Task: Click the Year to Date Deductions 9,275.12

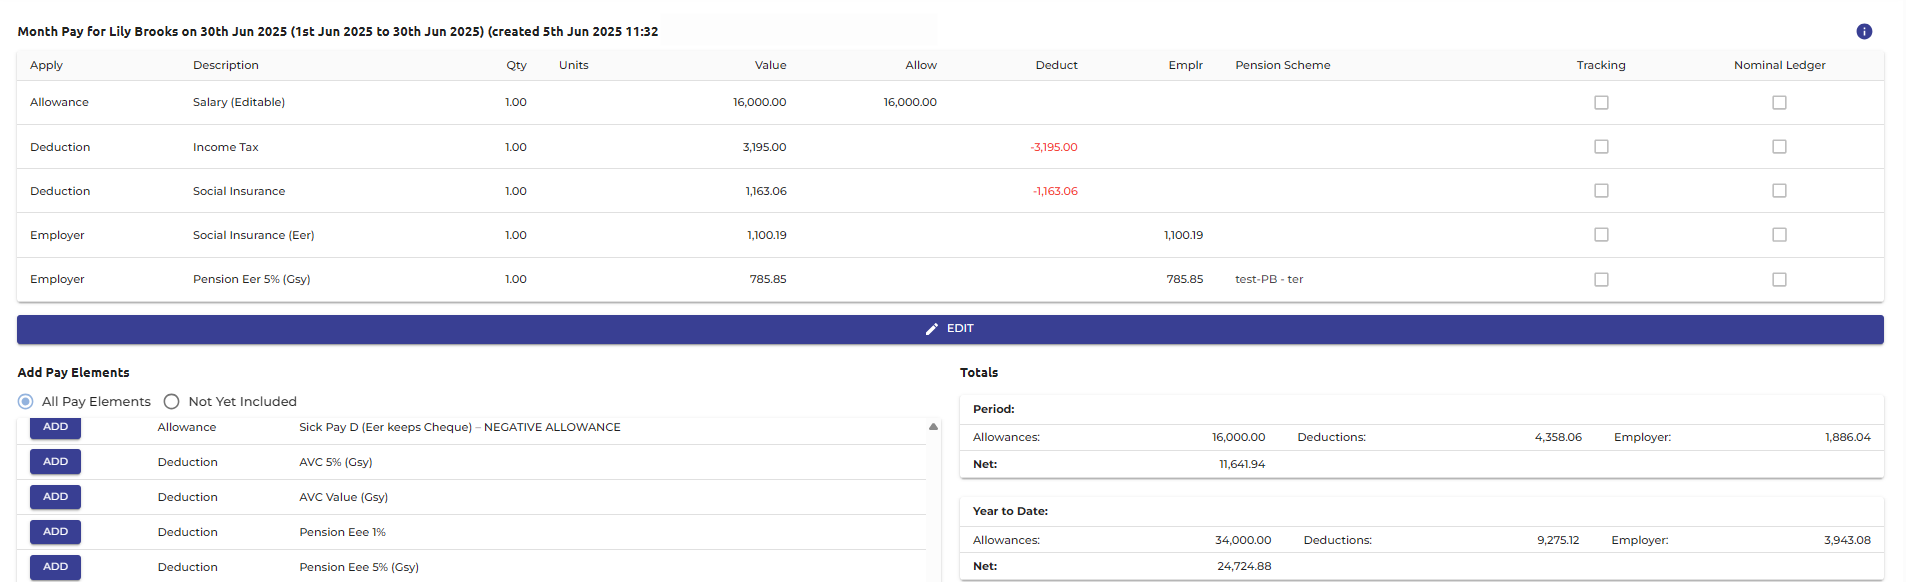Action: pyautogui.click(x=1558, y=540)
